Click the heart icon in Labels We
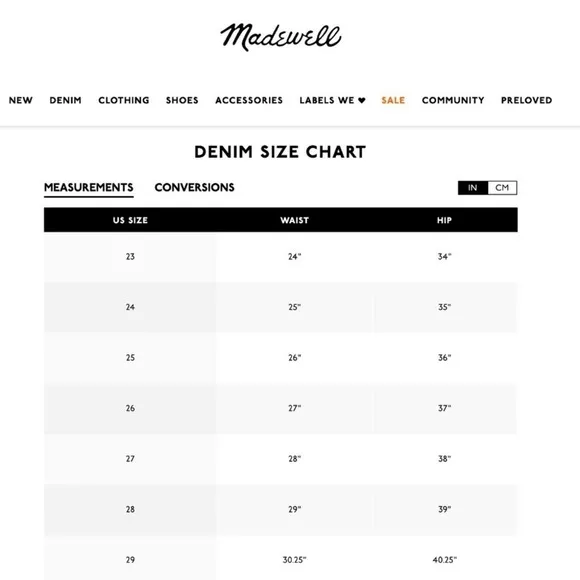The width and height of the screenshot is (580, 580). click(x=362, y=100)
